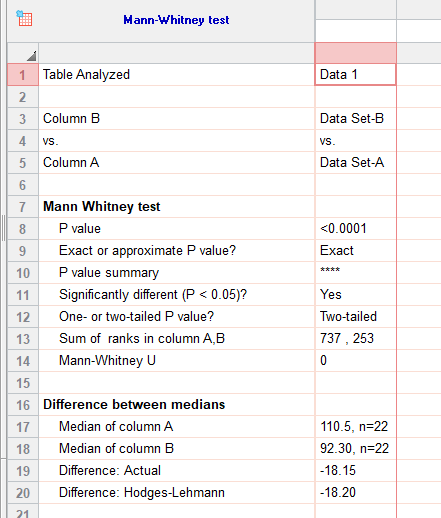Click the Table Analyzed label cell
This screenshot has width=441, height=518.
click(x=177, y=74)
